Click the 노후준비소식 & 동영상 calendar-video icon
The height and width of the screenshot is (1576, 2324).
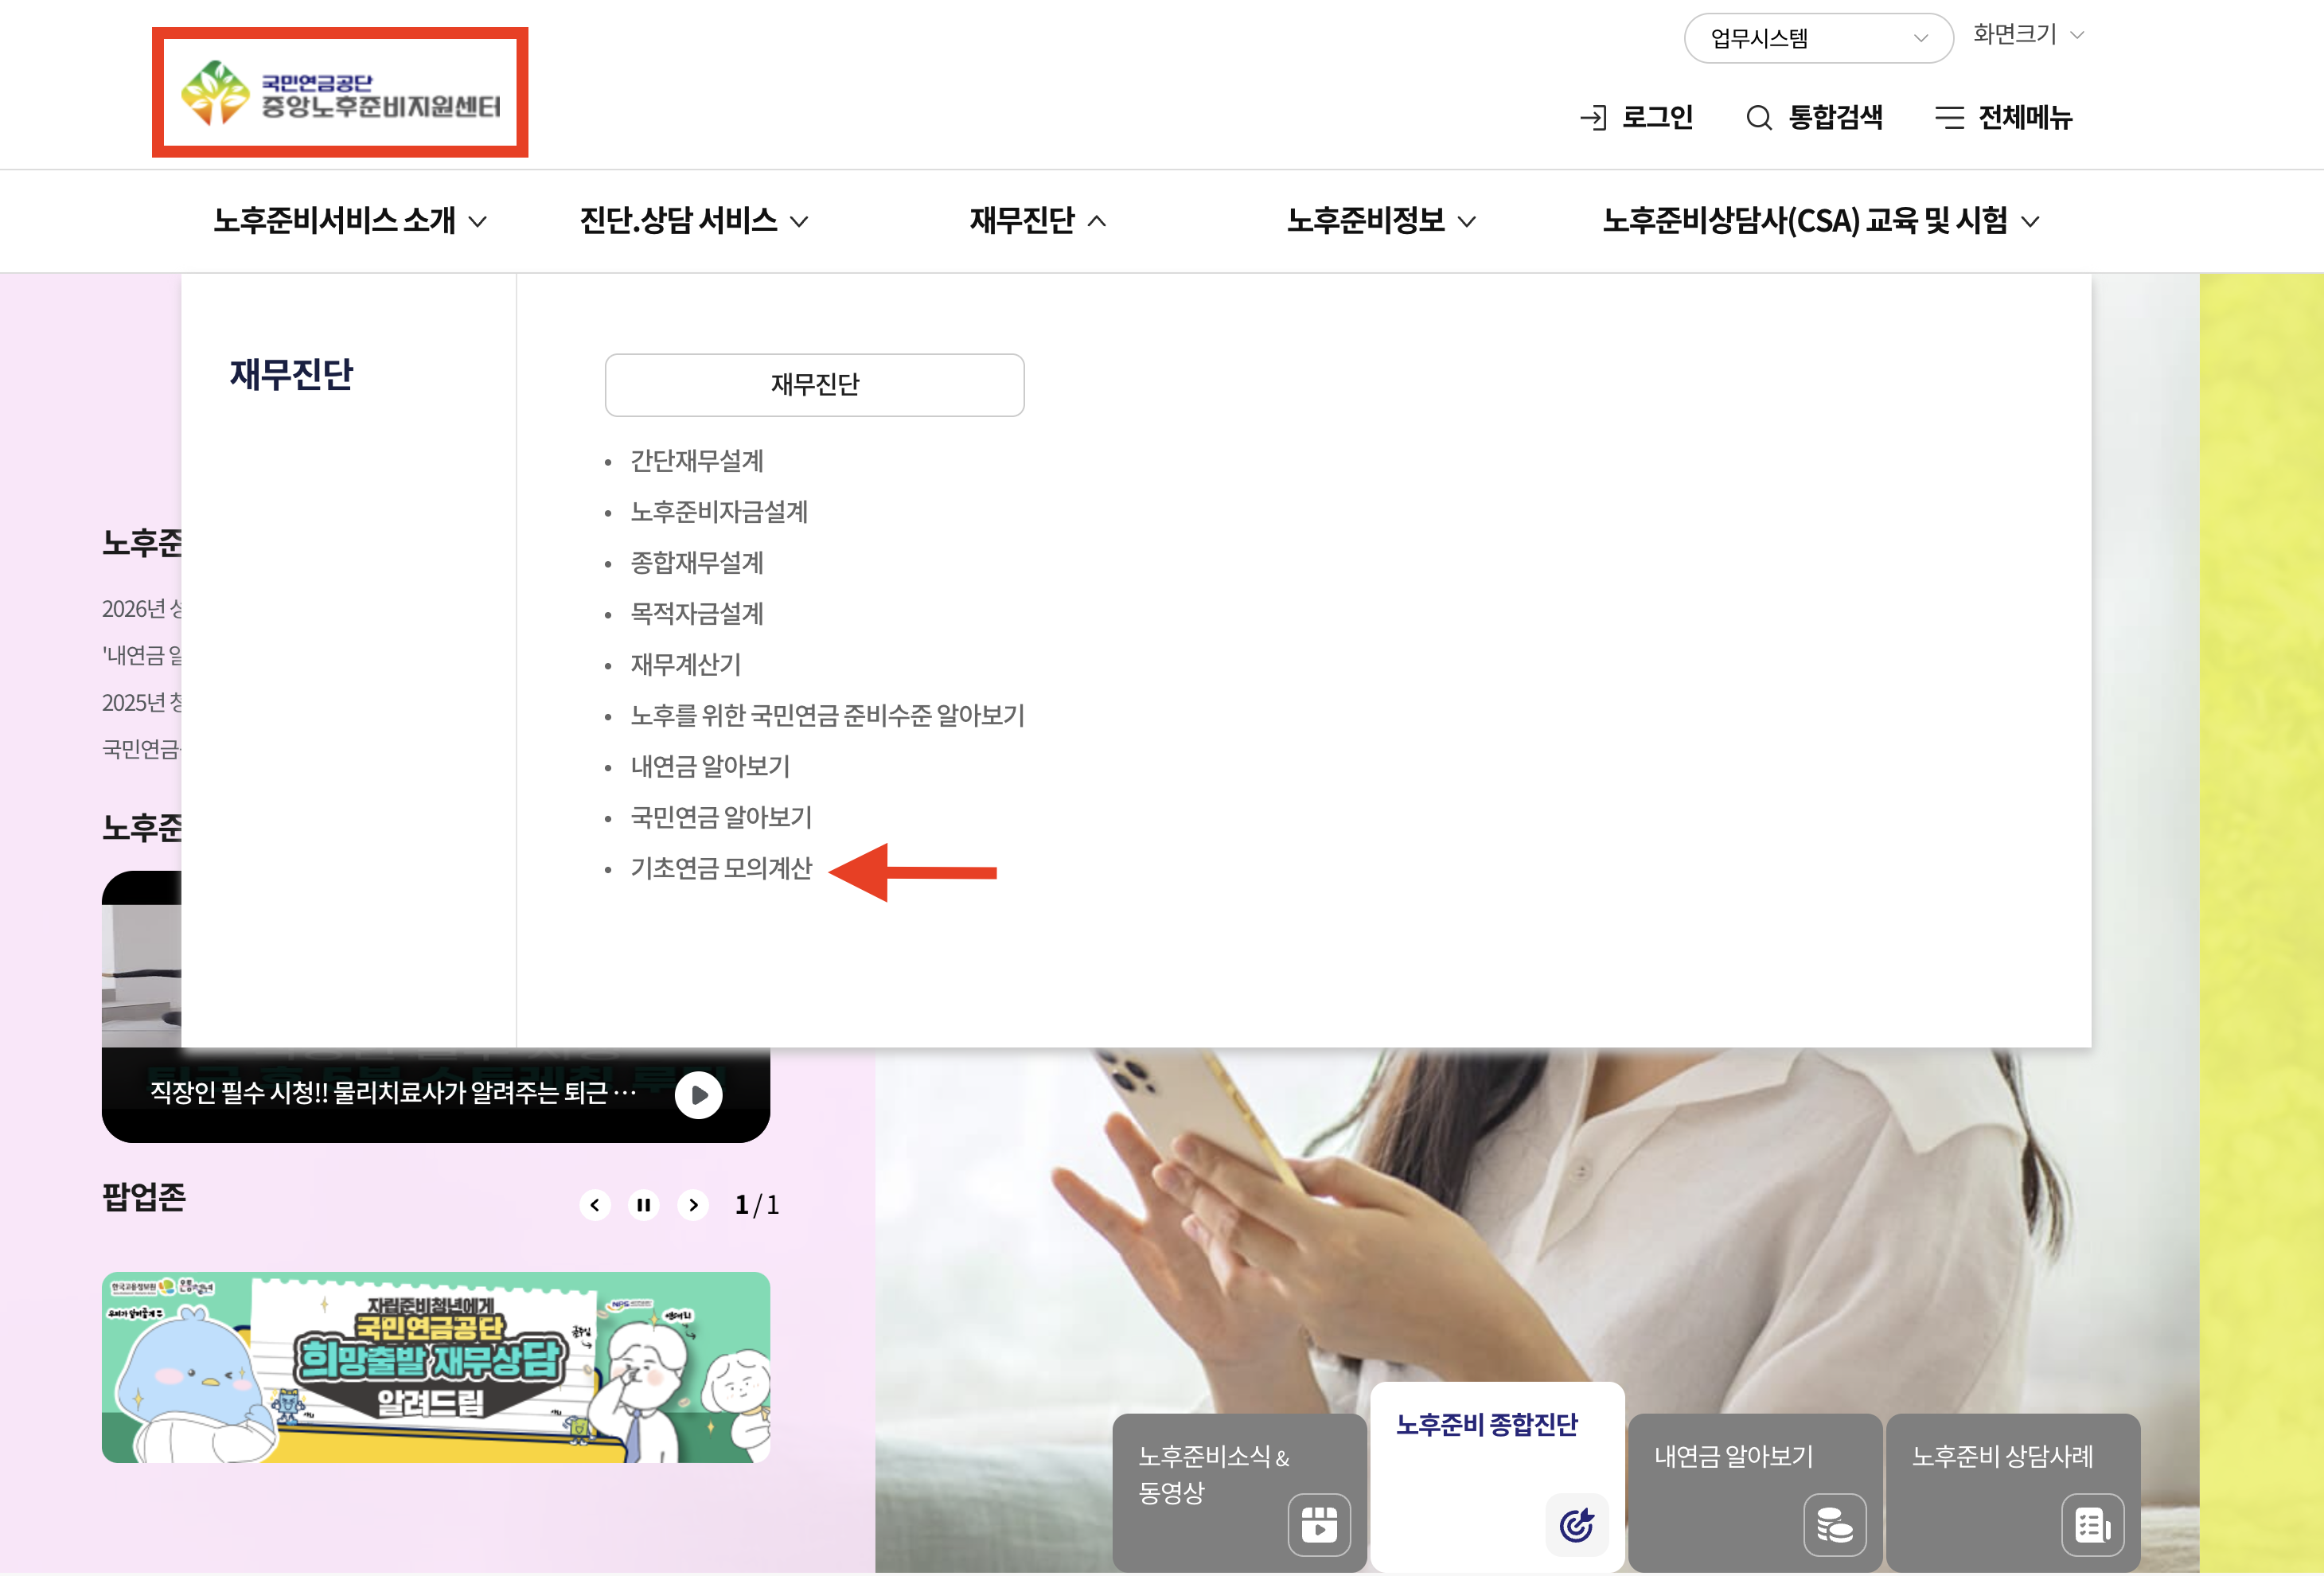click(1319, 1525)
